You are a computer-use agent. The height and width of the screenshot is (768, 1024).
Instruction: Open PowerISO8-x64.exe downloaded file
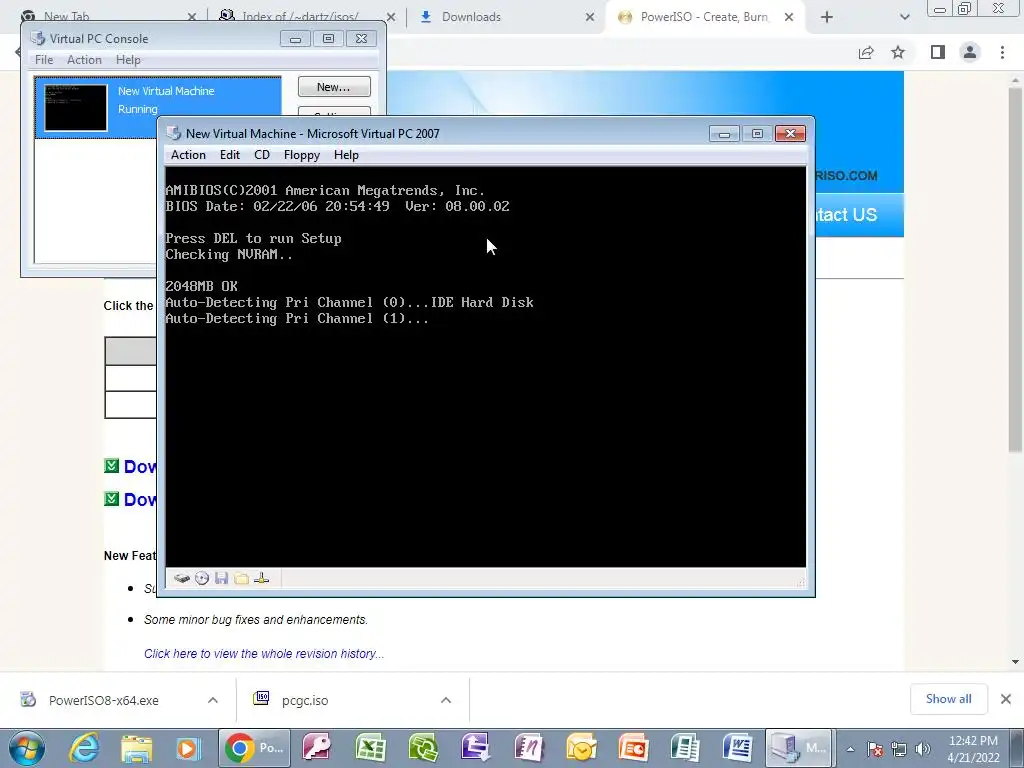click(x=103, y=700)
